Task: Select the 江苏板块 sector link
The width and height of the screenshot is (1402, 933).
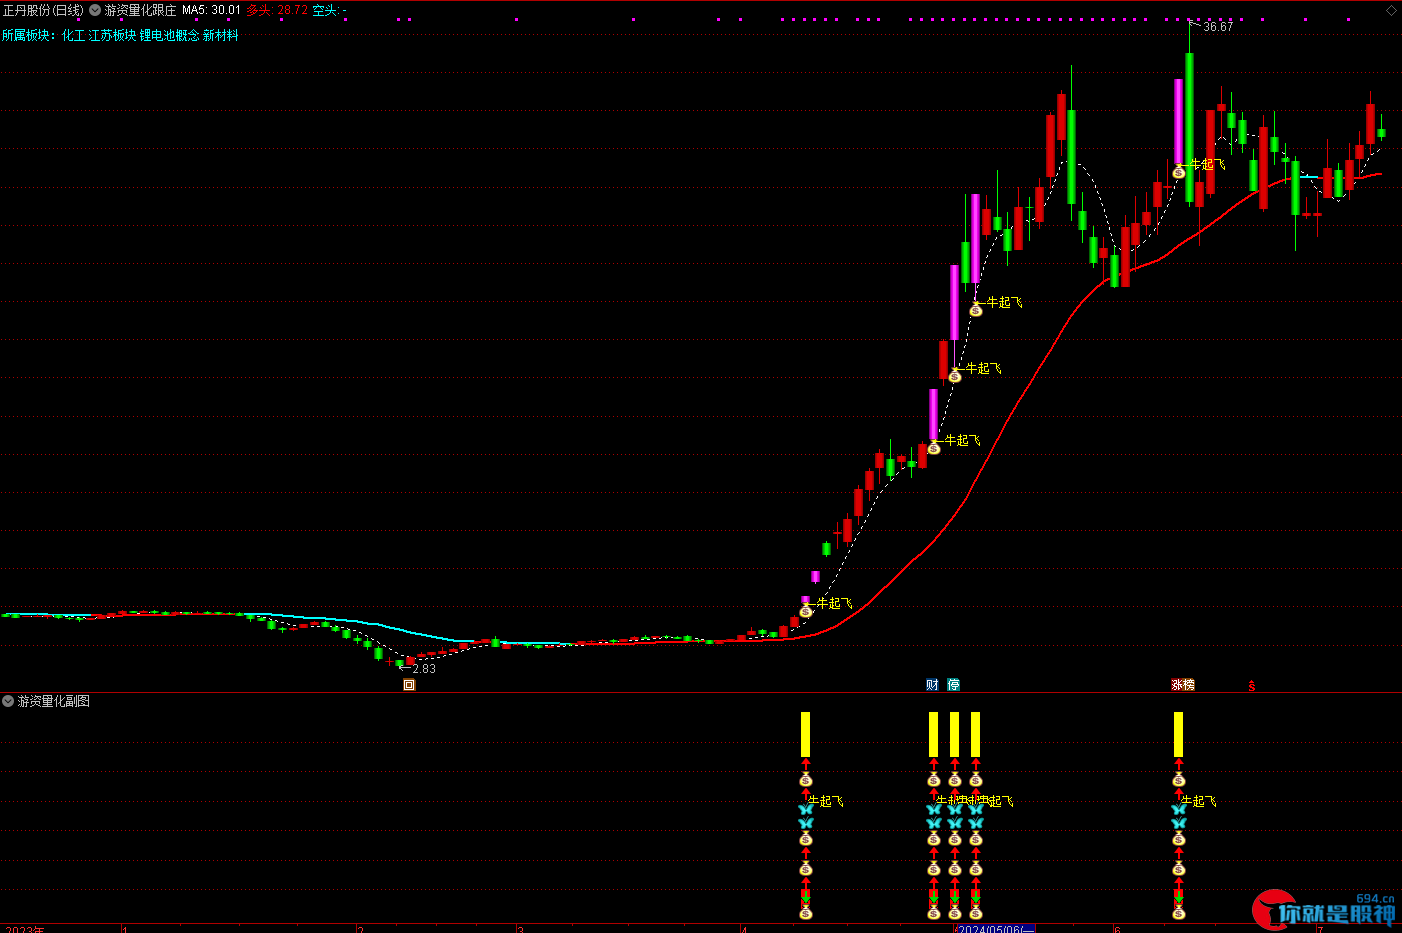Action: click(x=112, y=35)
